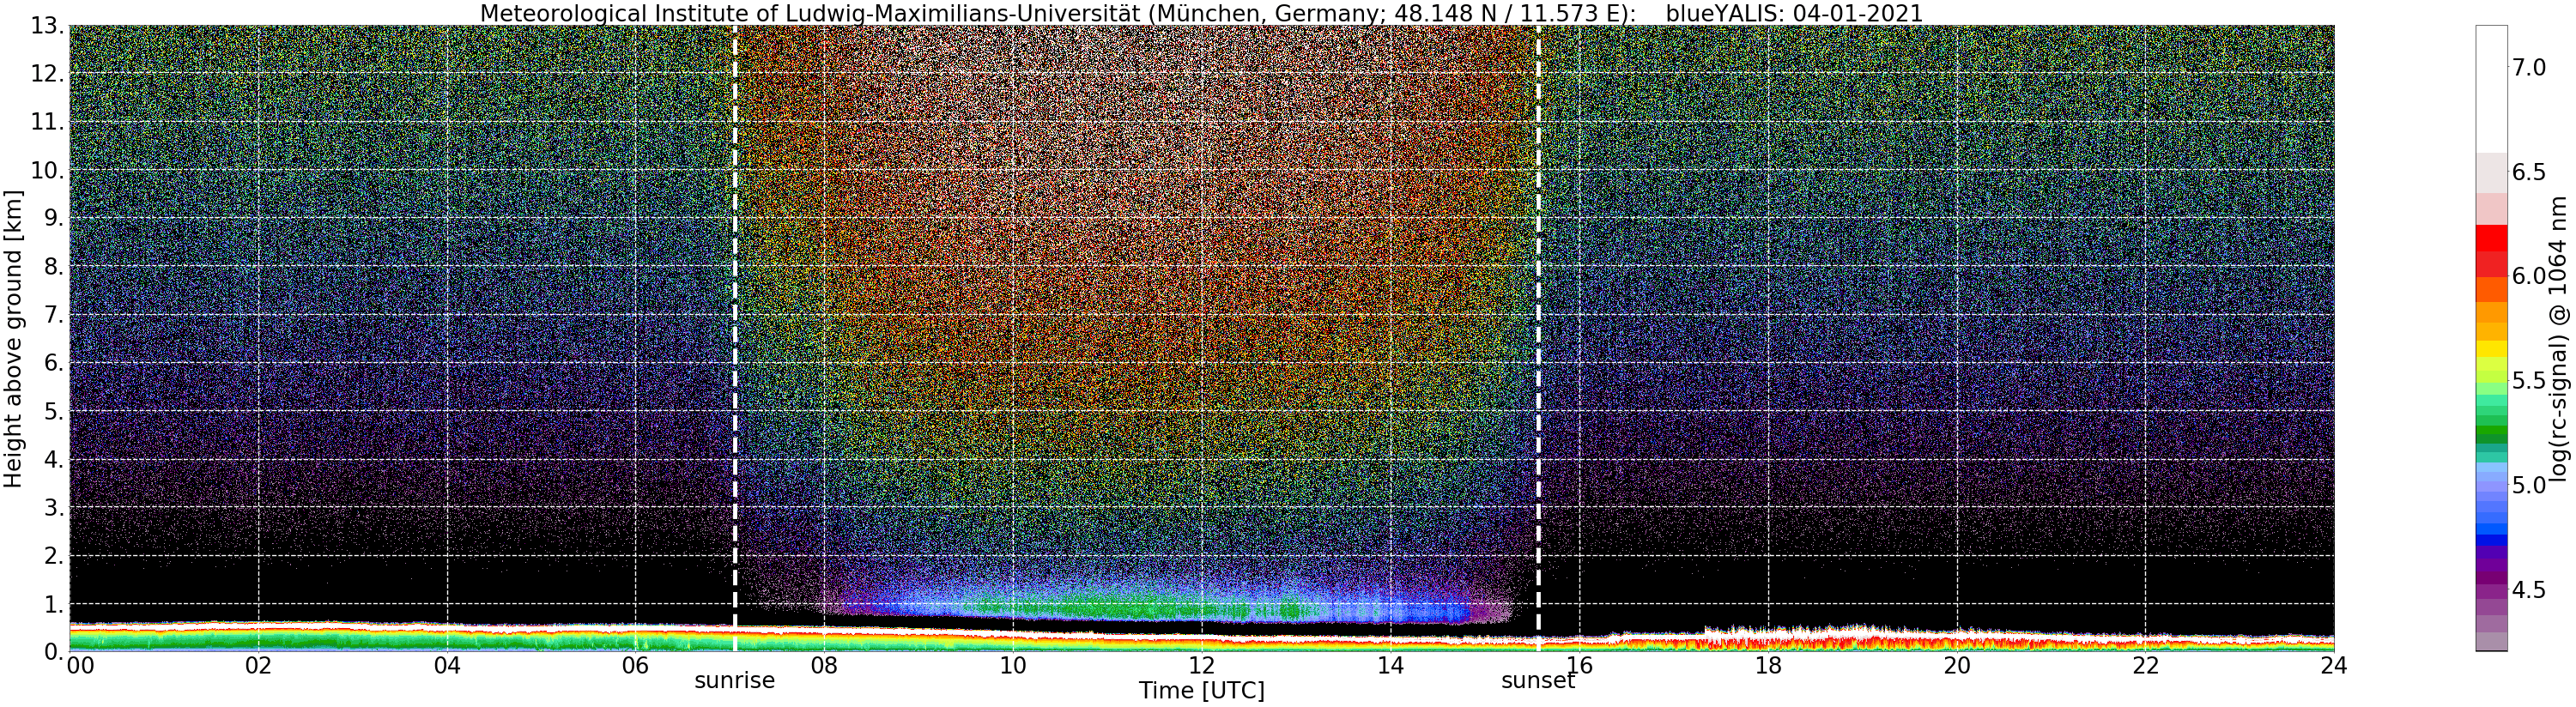Select the "sunrise" label under the time axis

point(735,681)
